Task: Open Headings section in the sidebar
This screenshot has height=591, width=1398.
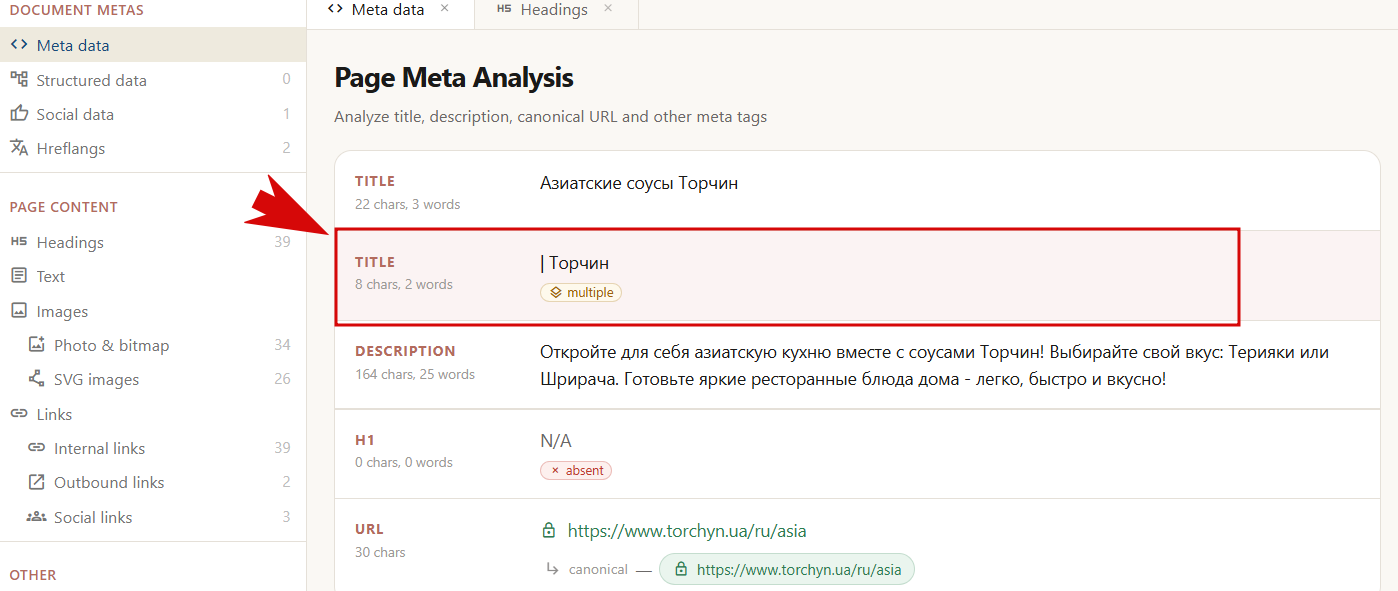Action: point(153,242)
